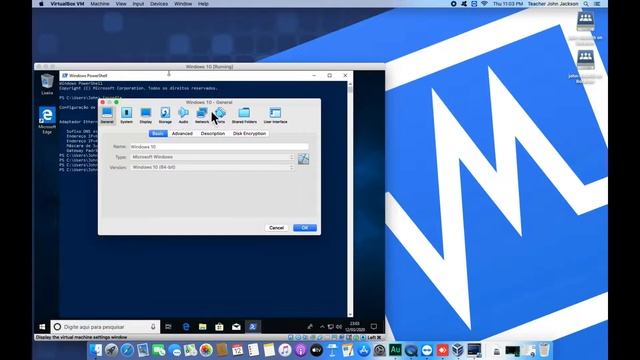
Task: Click user name Teacher John Jackson
Action: click(x=553, y=4)
